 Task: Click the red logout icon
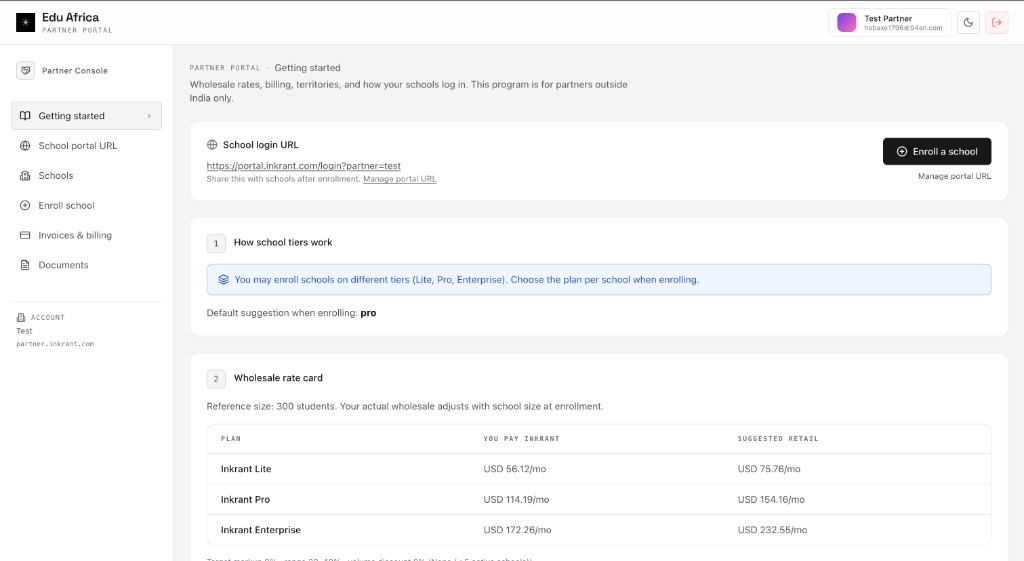997,22
